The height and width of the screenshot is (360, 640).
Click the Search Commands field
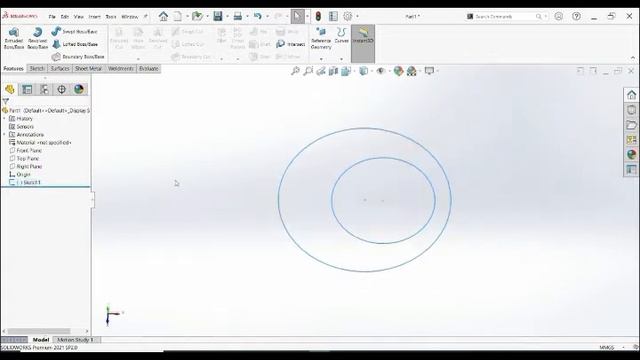tap(504, 16)
